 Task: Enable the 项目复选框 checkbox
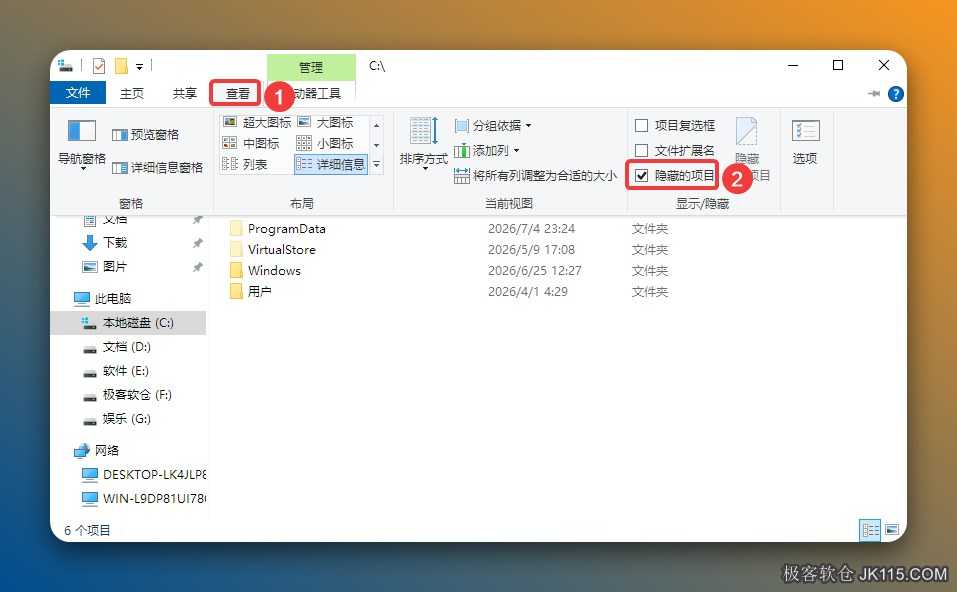coord(641,126)
